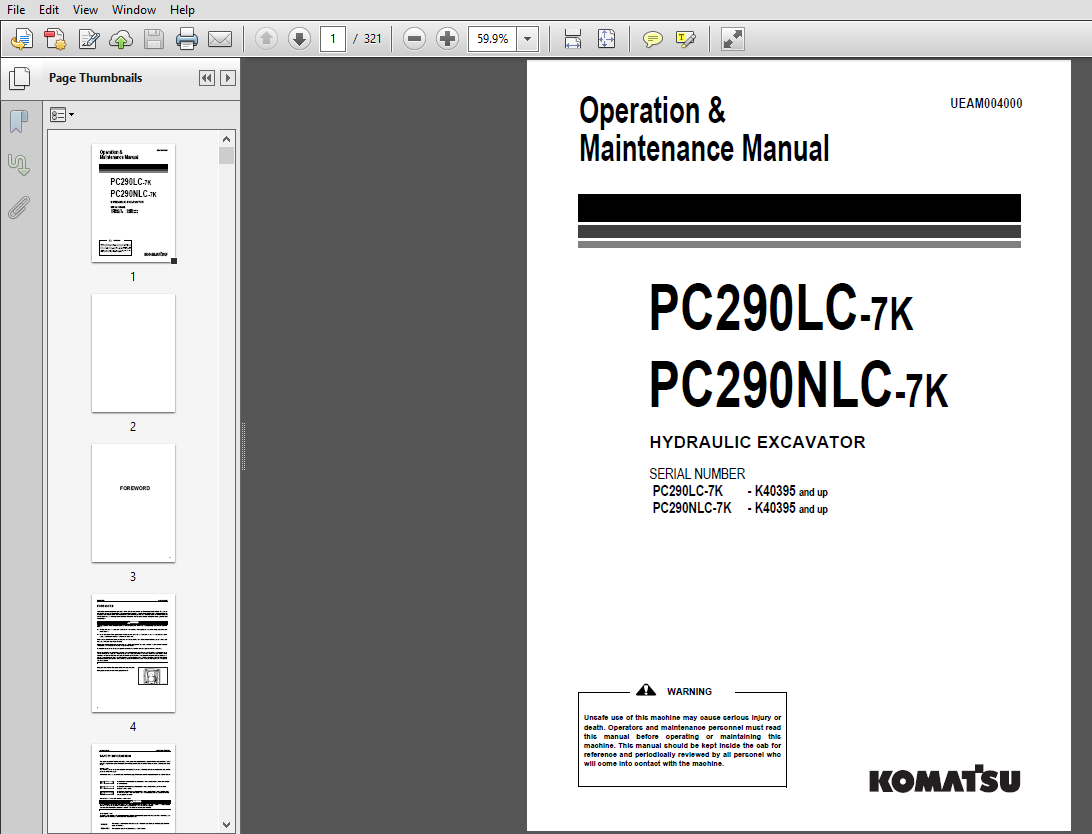
Task: Click the Page Thumbnails panel icon
Action: coord(20,79)
